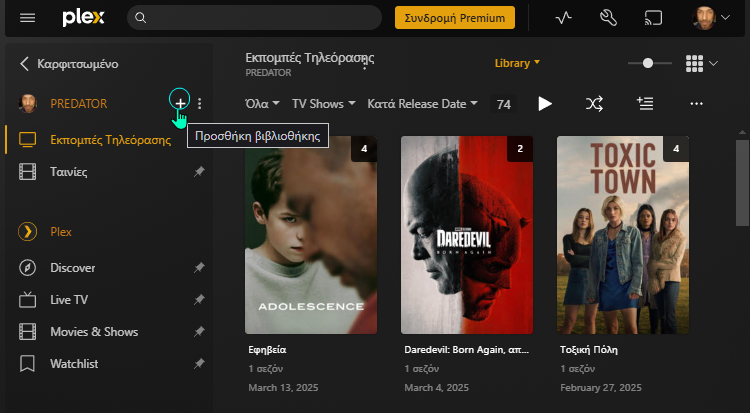Open the Activity pulse icon
This screenshot has height=413, width=750.
(563, 18)
